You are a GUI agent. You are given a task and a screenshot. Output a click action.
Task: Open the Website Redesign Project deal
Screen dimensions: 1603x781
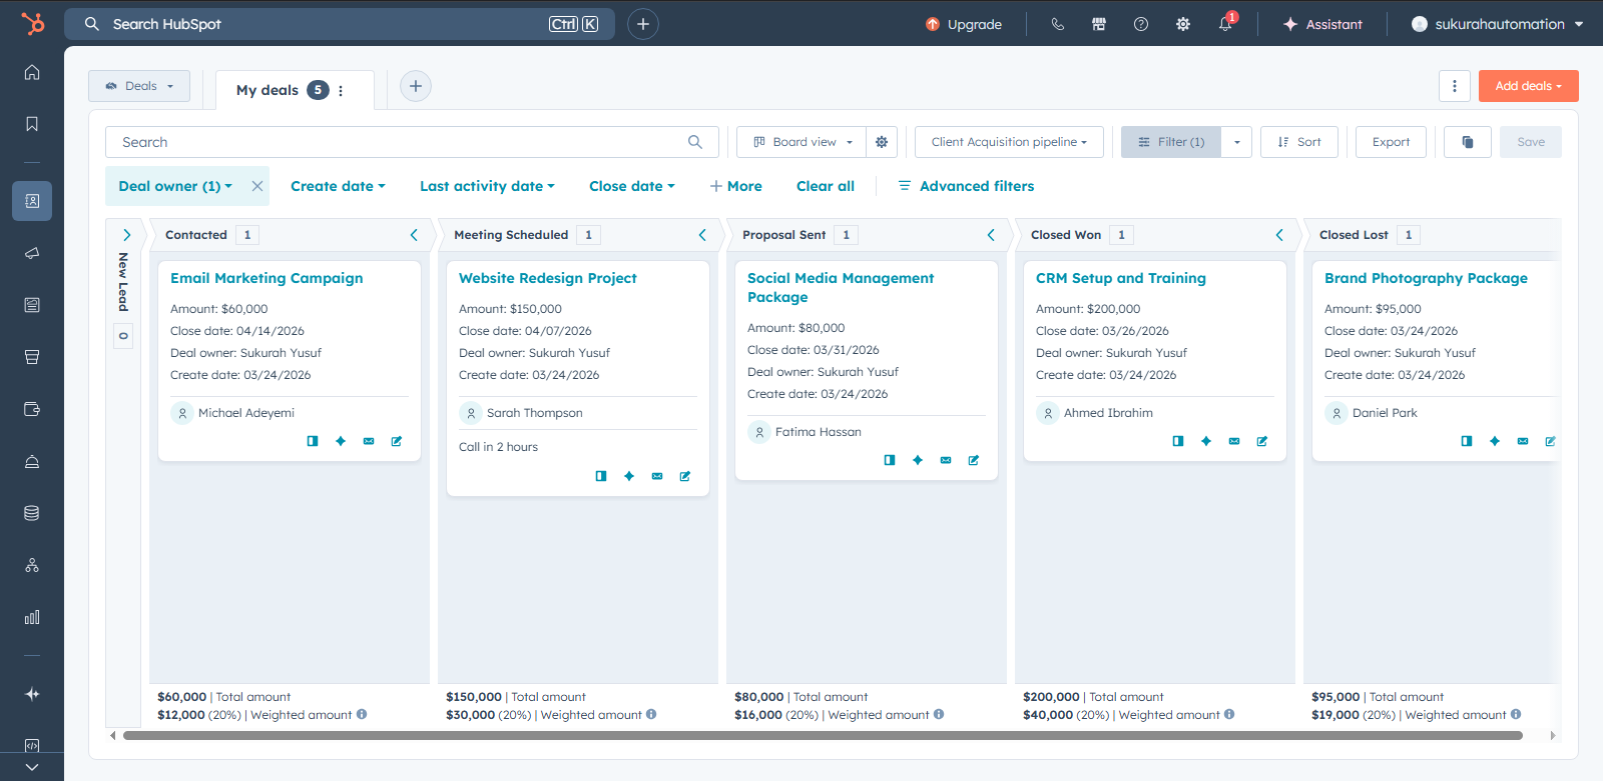pyautogui.click(x=547, y=278)
